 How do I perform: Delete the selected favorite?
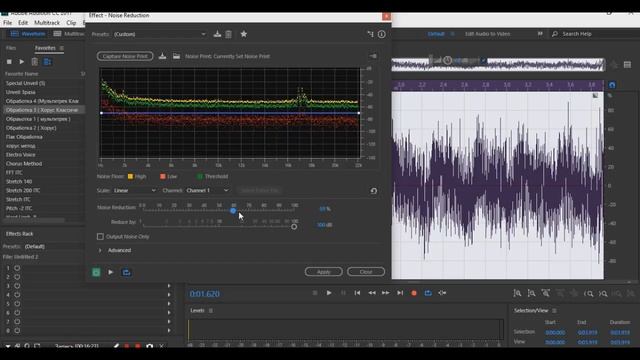pyautogui.click(x=35, y=62)
